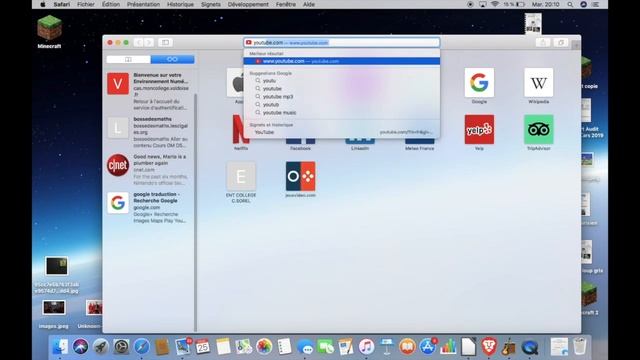The height and width of the screenshot is (360, 640).
Task: Click the Safari address bar field
Action: click(x=342, y=42)
